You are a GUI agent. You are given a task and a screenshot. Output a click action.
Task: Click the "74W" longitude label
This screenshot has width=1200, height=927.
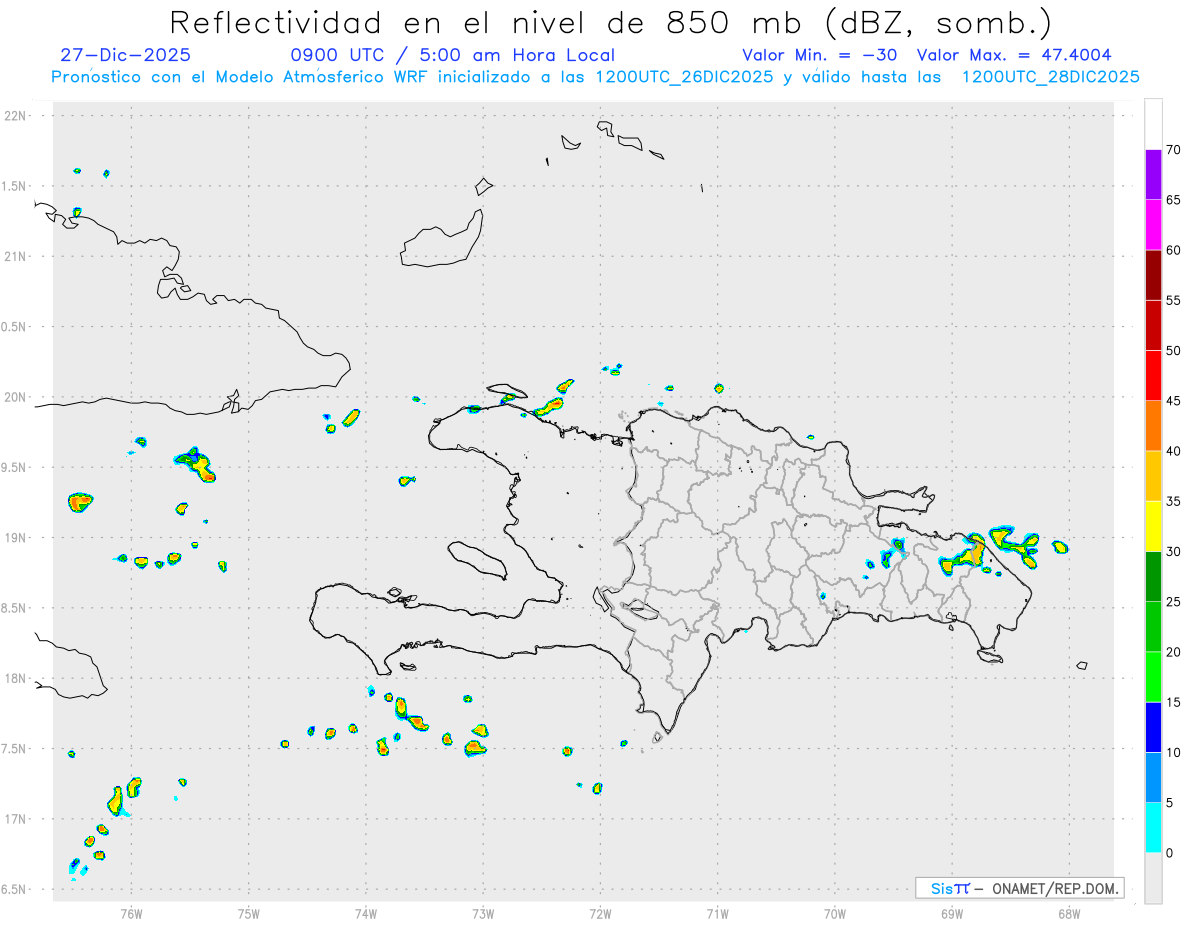(x=366, y=913)
